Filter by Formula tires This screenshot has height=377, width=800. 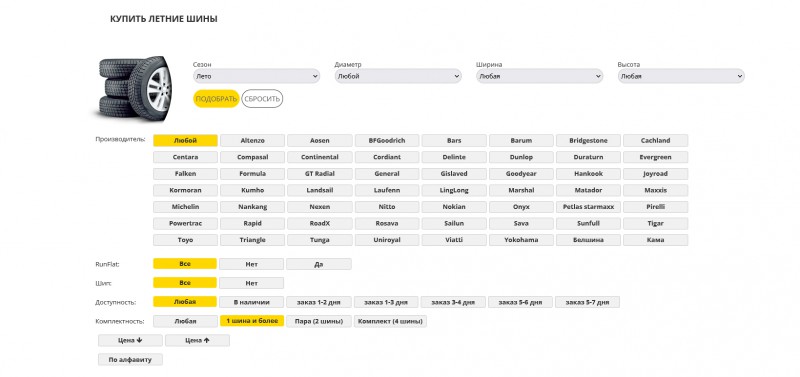click(253, 173)
